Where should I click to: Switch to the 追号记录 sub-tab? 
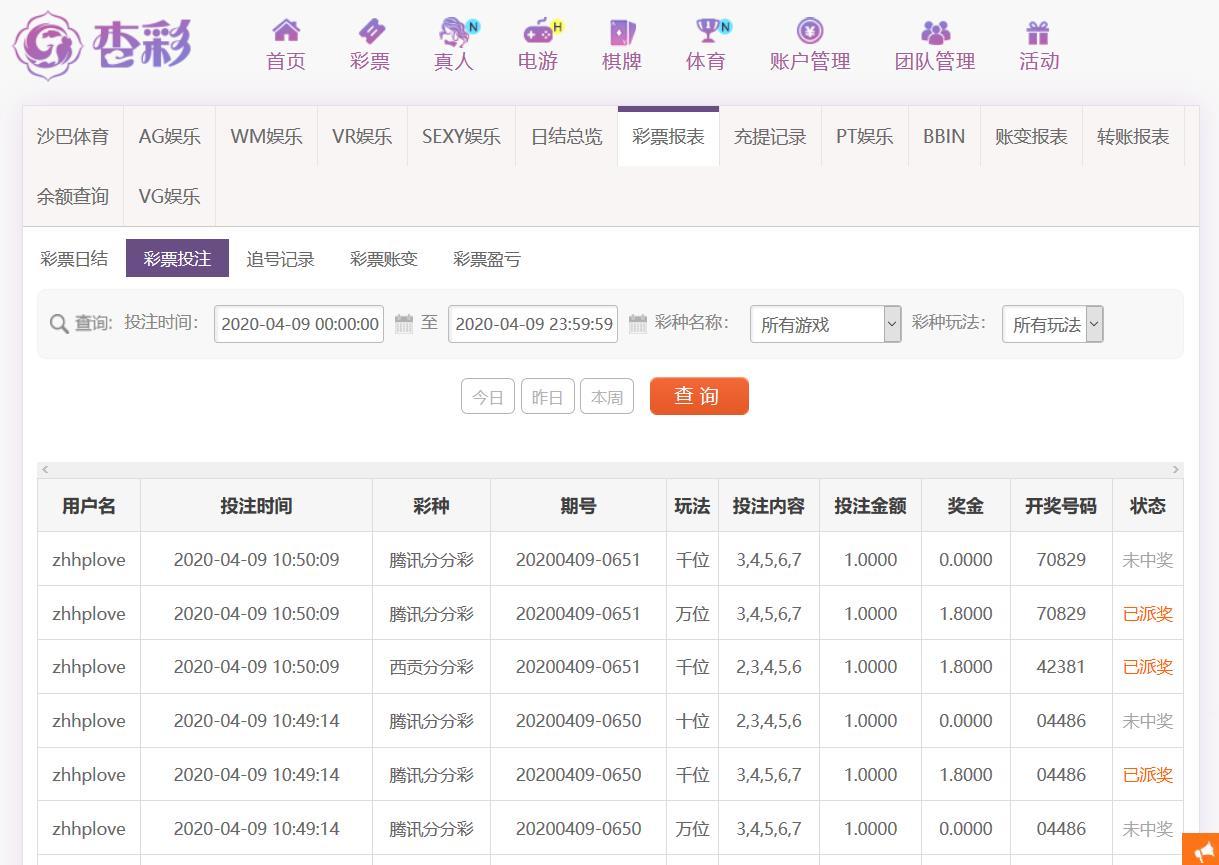tap(281, 259)
